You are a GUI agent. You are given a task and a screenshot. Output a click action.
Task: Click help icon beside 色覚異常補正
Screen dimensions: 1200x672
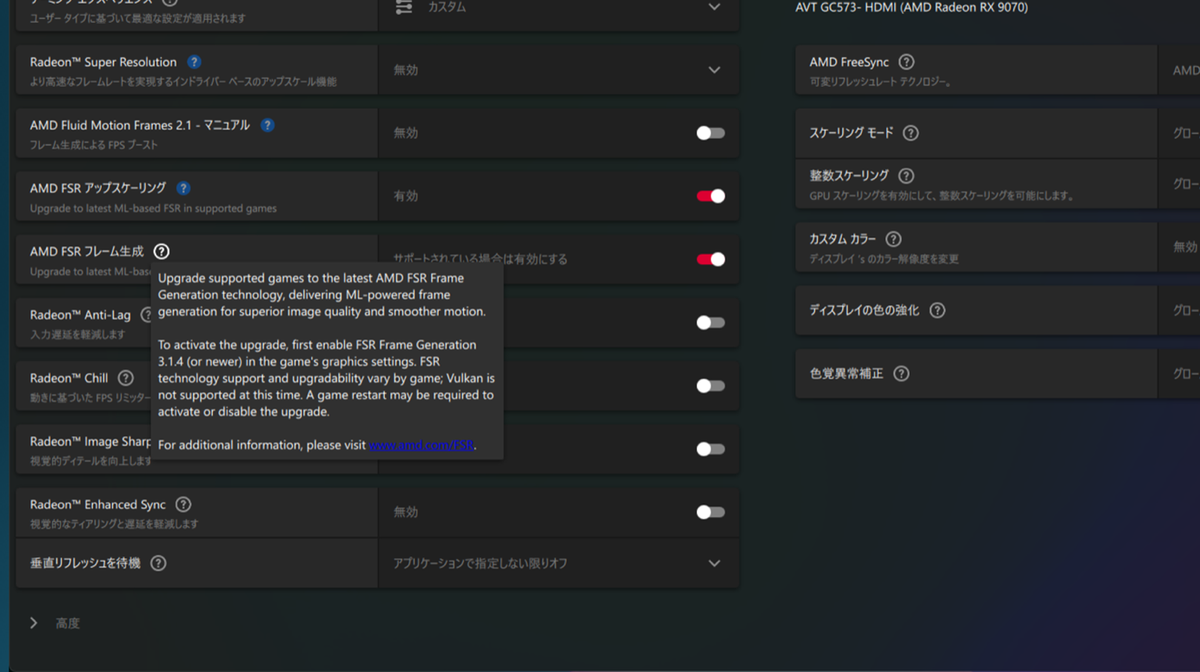(x=901, y=374)
